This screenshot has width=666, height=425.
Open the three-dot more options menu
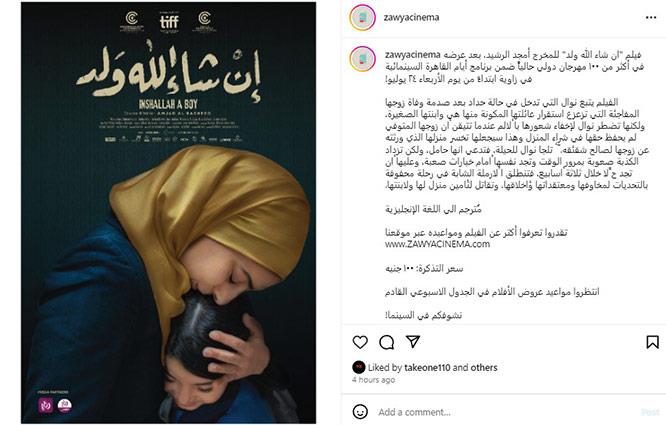[651, 17]
